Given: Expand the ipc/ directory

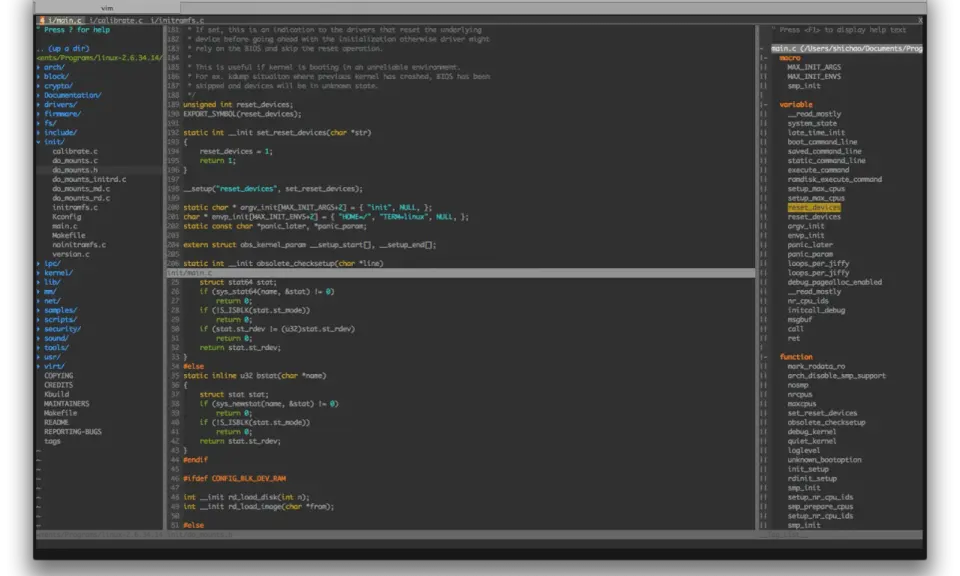Looking at the screenshot, I should click(x=52, y=263).
